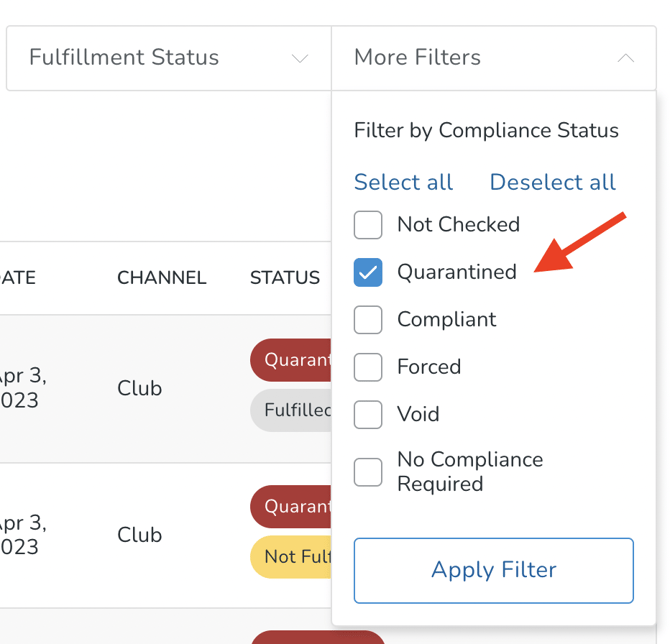Click the Deselect all link
The image size is (670, 644).
(552, 182)
